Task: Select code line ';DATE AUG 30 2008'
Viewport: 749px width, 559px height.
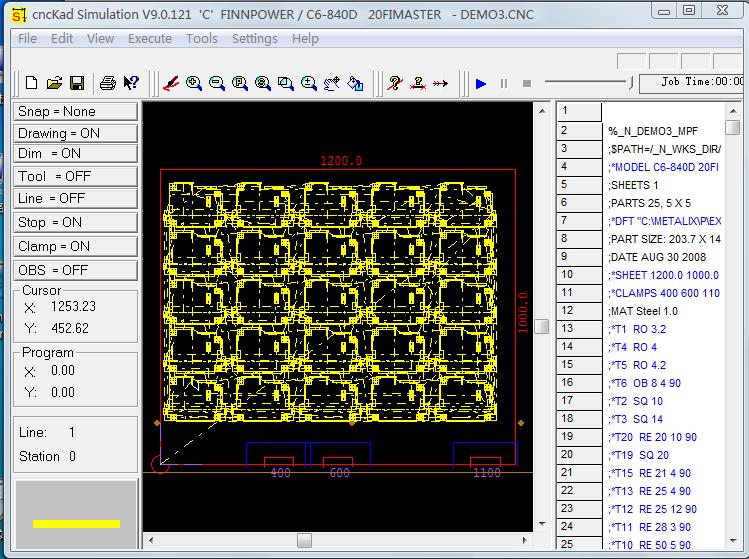Action: click(x=657, y=257)
